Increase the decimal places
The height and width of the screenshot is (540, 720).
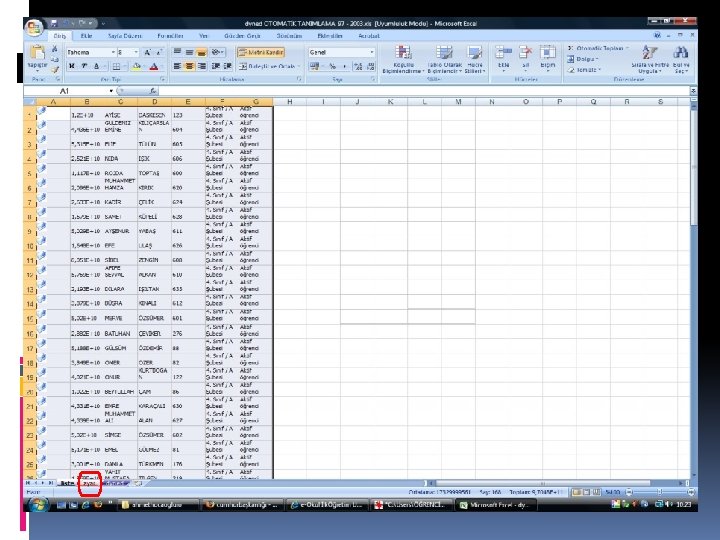[x=358, y=67]
